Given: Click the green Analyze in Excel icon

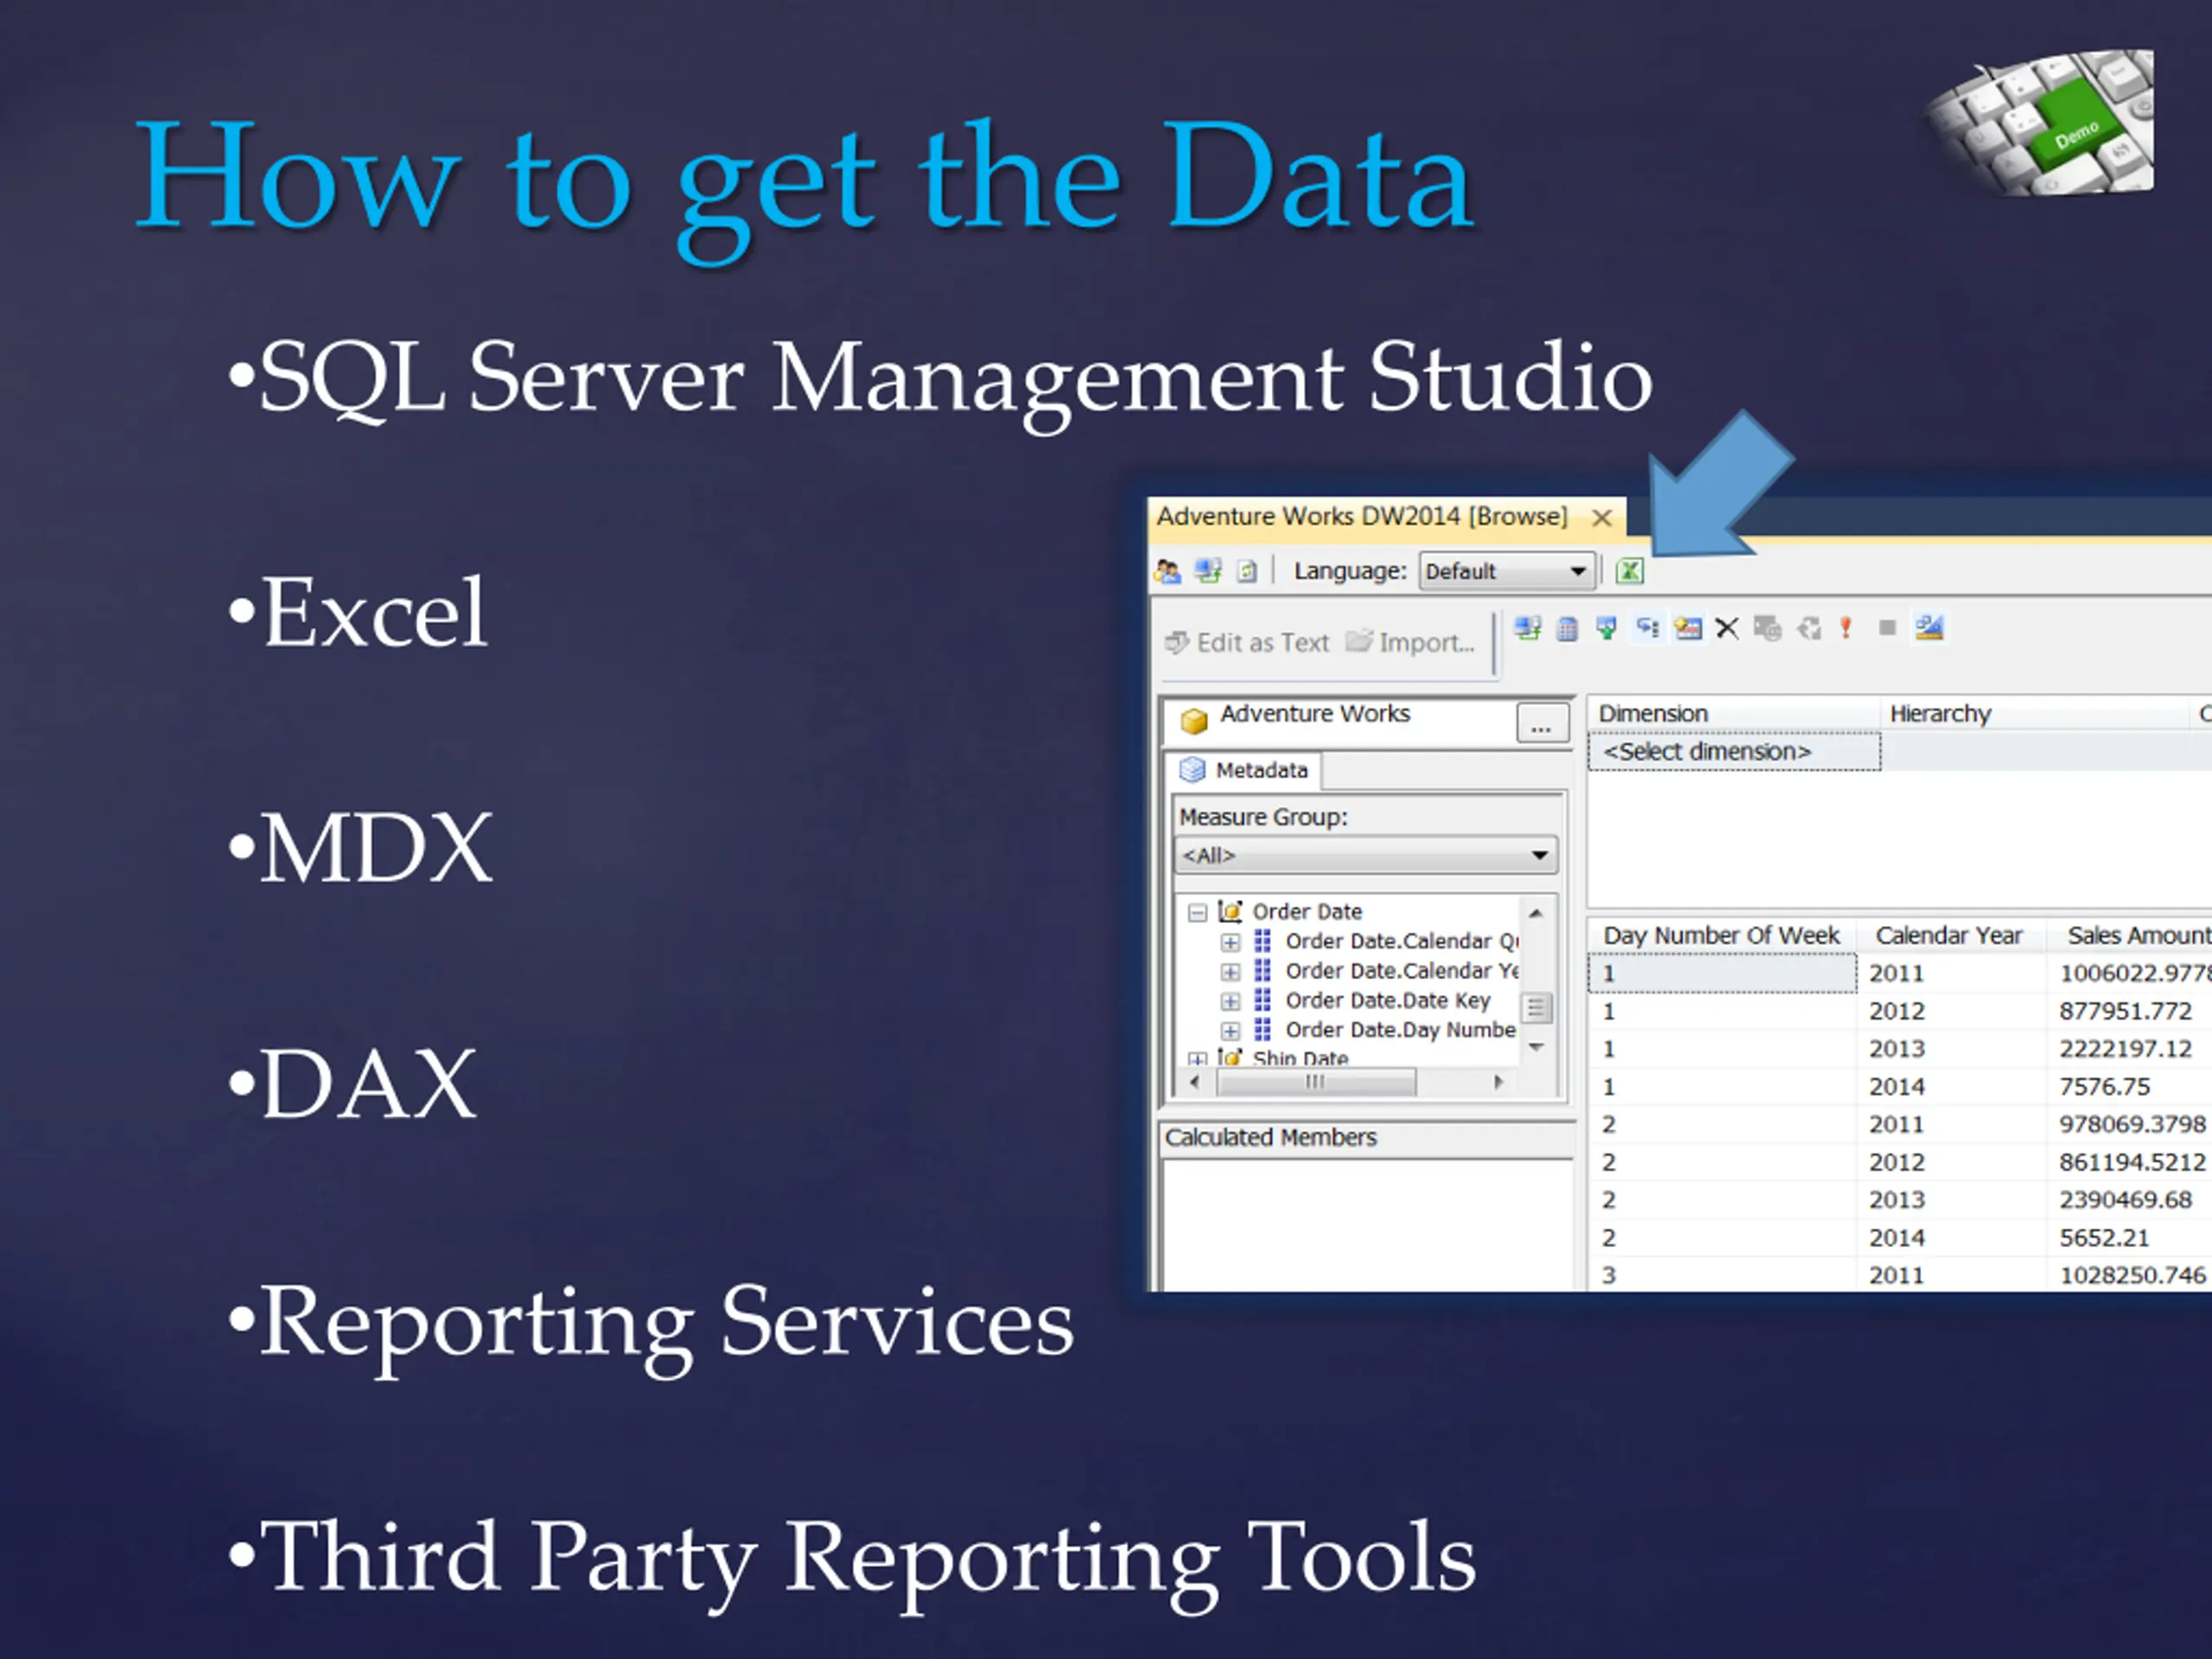Looking at the screenshot, I should [1630, 571].
